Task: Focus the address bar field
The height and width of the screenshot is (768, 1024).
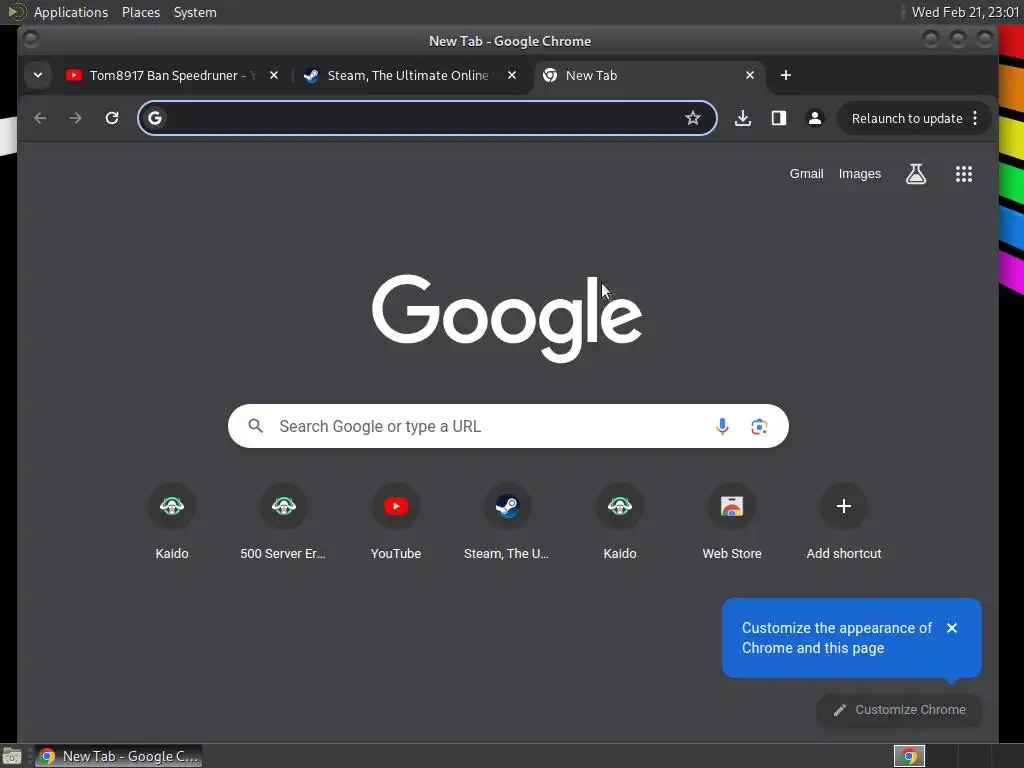Action: pos(427,118)
